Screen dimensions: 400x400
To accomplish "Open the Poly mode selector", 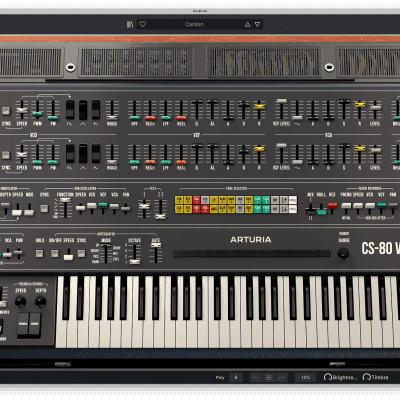I will pyautogui.click(x=220, y=377).
